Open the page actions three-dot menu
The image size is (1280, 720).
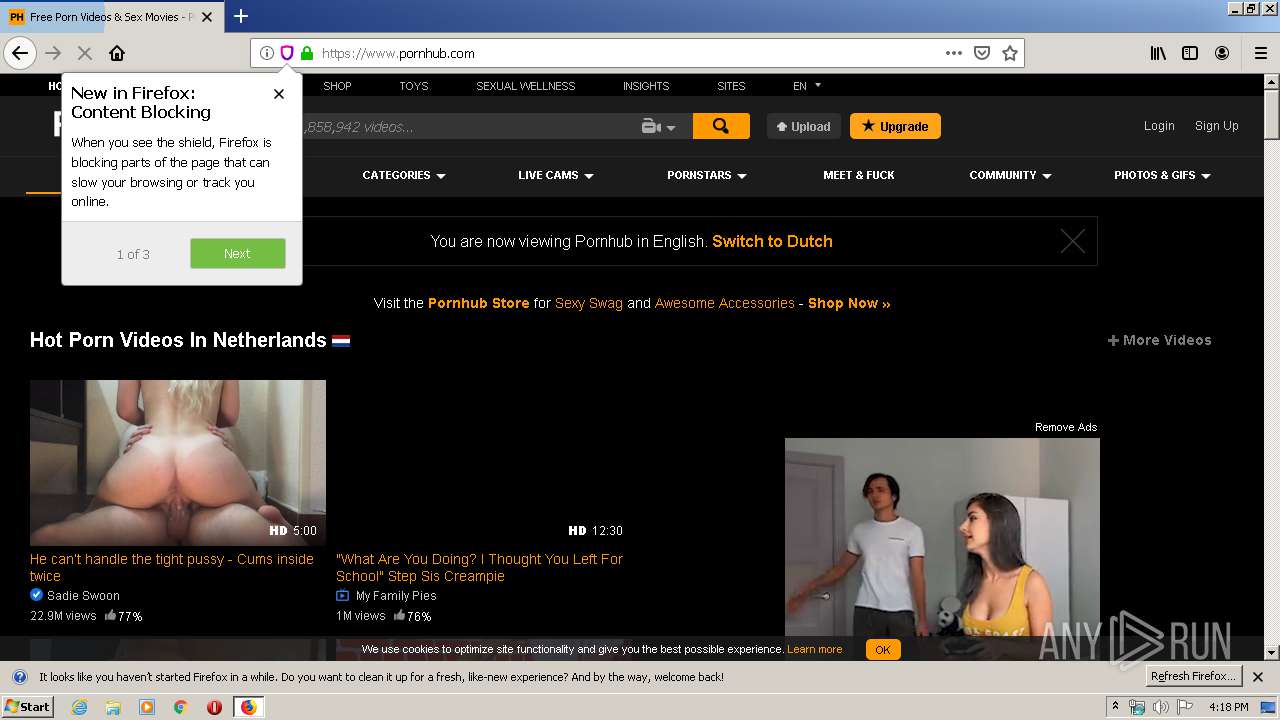[x=954, y=53]
